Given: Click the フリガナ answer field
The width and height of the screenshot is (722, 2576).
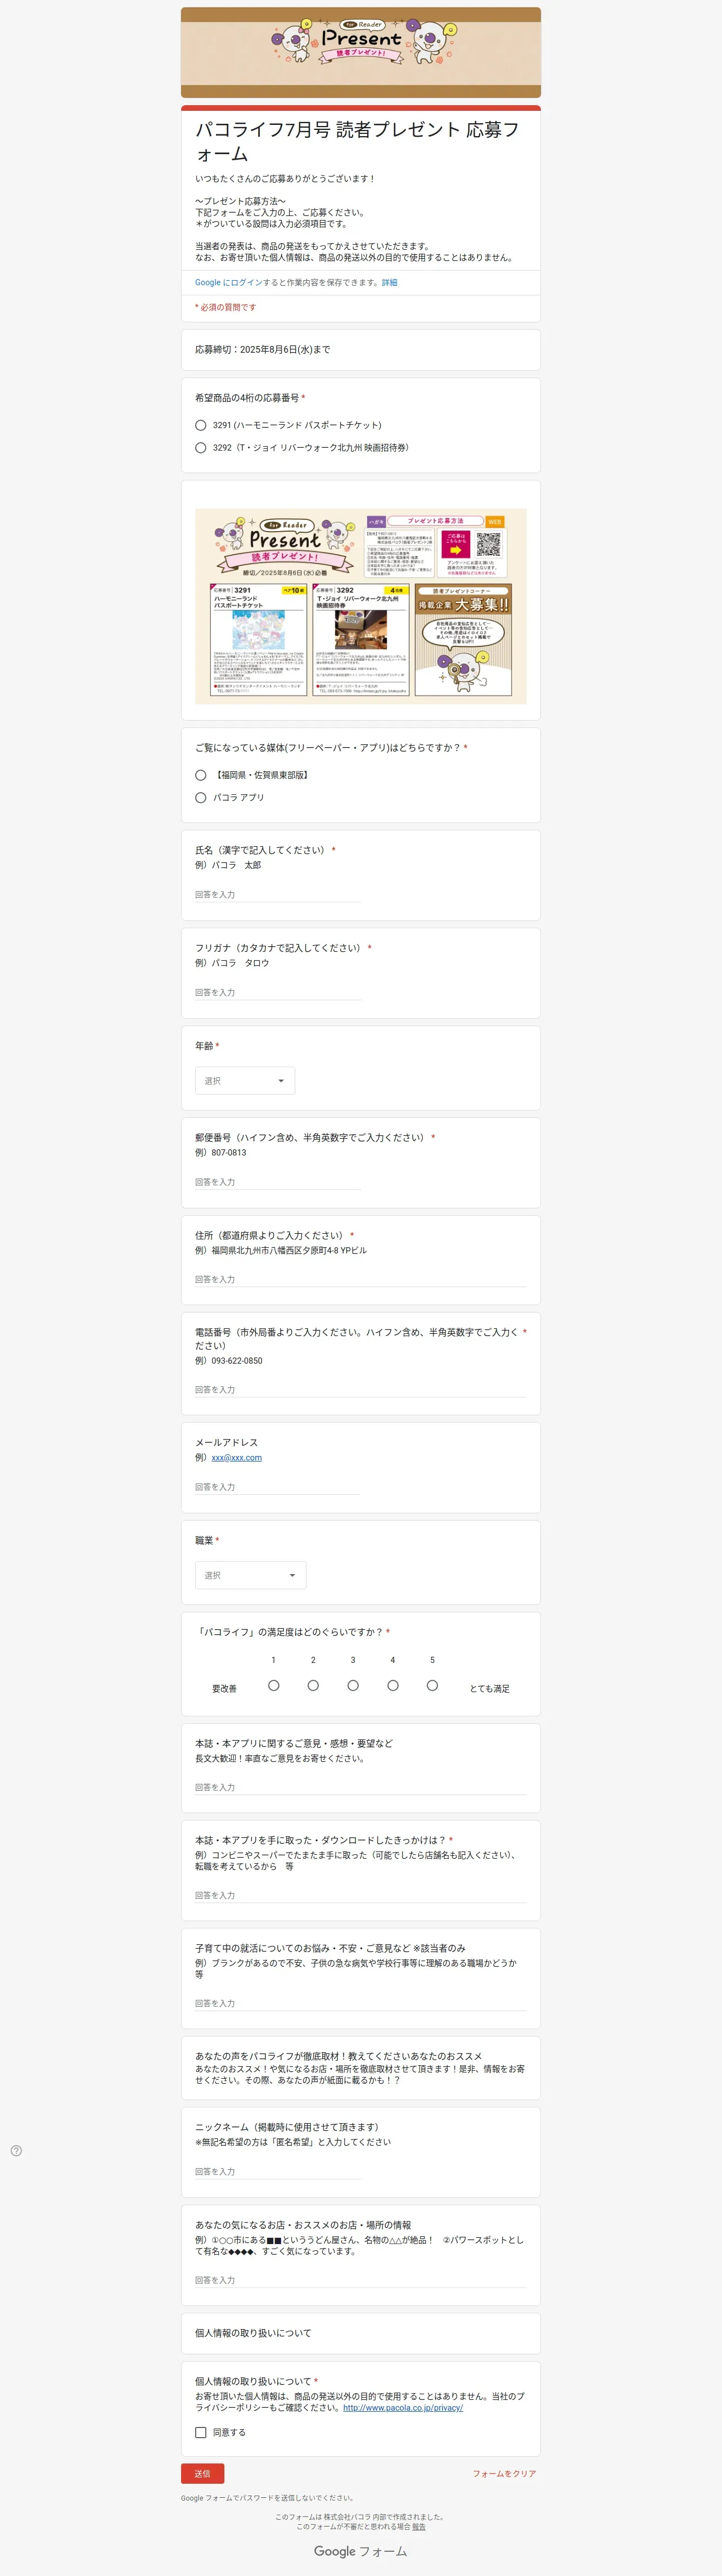Looking at the screenshot, I should (277, 993).
